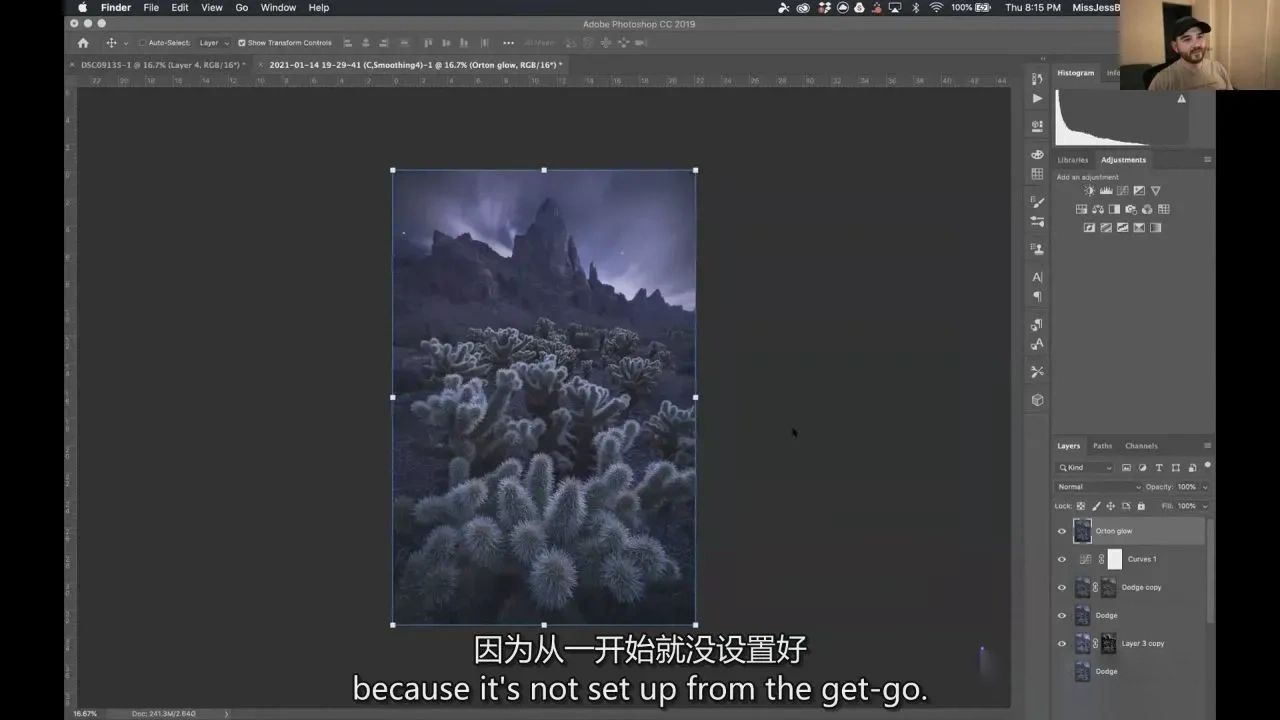This screenshot has height=720, width=1280.
Task: Add a Levels adjustment
Action: pos(1106,191)
